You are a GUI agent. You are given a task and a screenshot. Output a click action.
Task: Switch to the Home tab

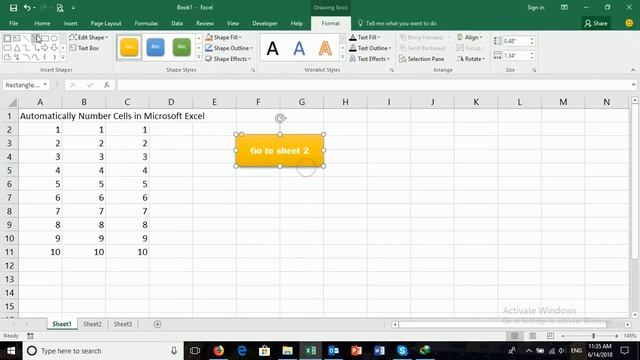pos(42,24)
